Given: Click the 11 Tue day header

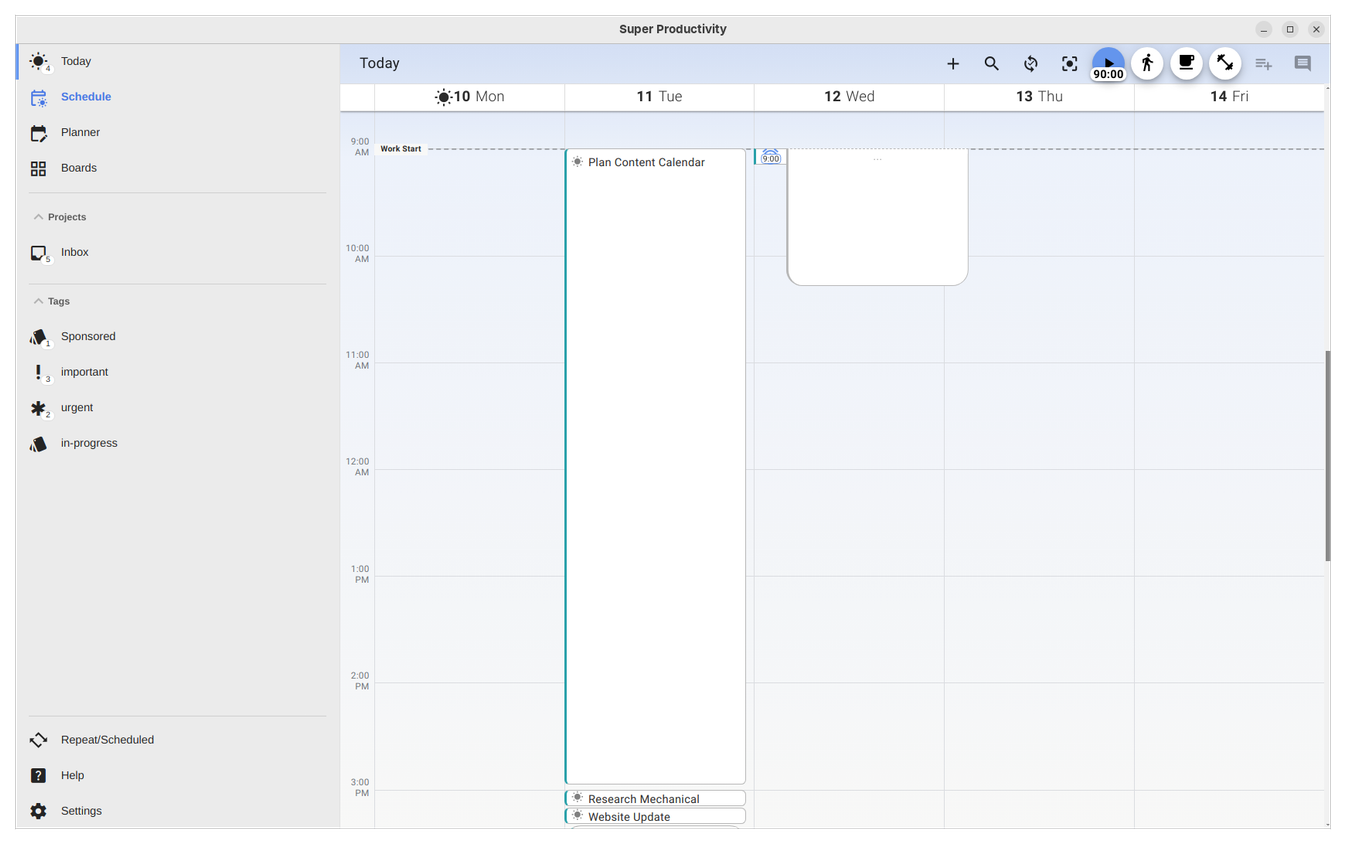Looking at the screenshot, I should [659, 96].
